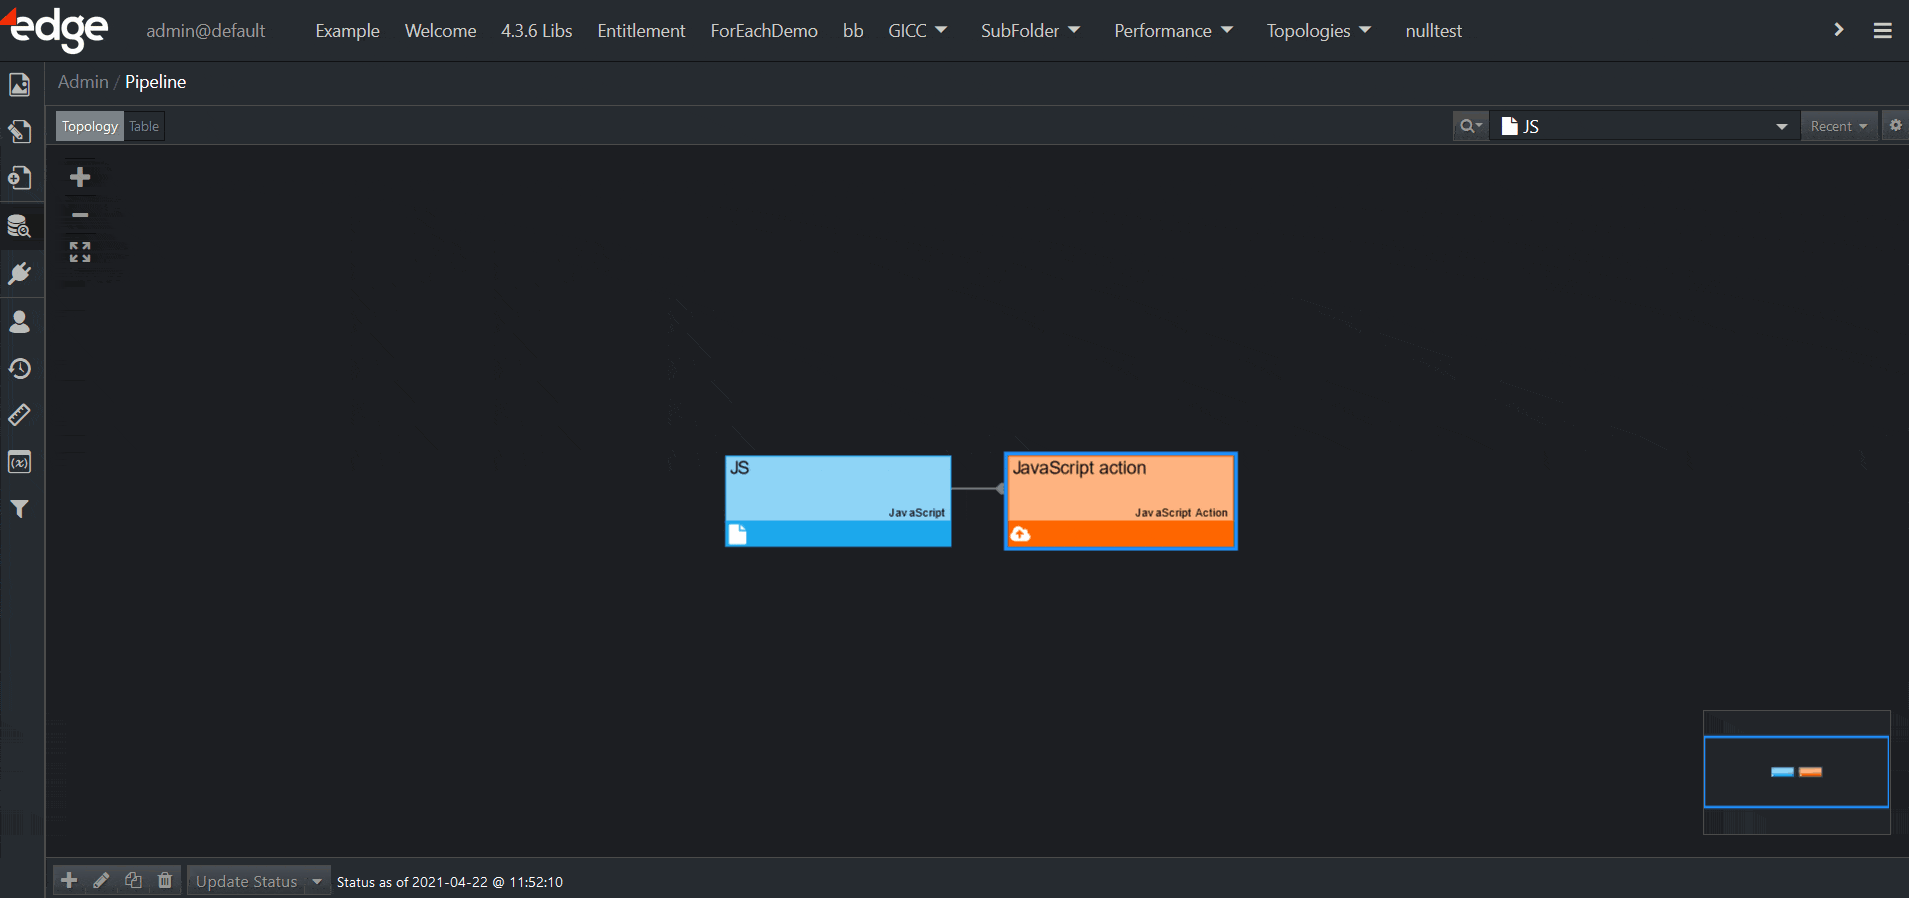
Task: Click the Admin breadcrumb link
Action: click(83, 82)
